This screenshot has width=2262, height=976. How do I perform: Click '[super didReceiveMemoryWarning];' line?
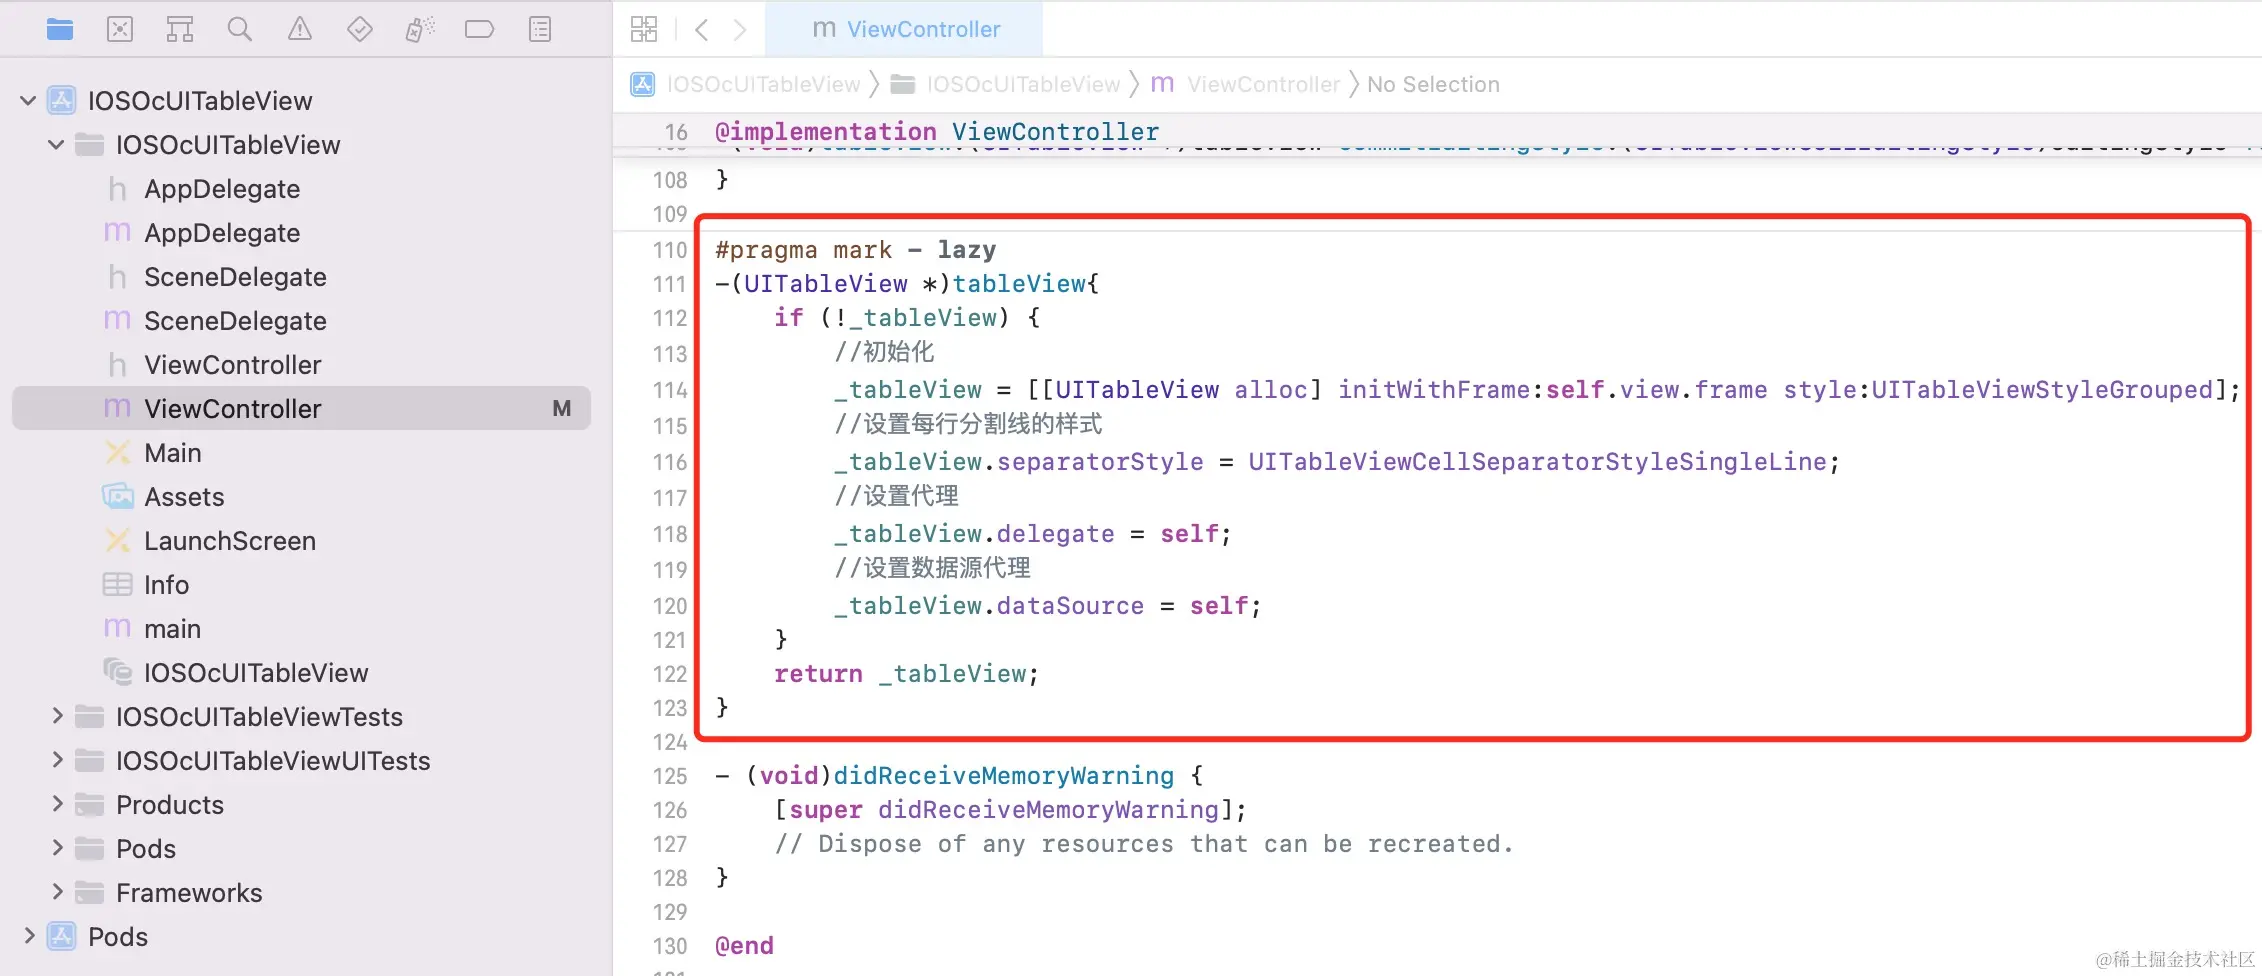[x=1010, y=810]
